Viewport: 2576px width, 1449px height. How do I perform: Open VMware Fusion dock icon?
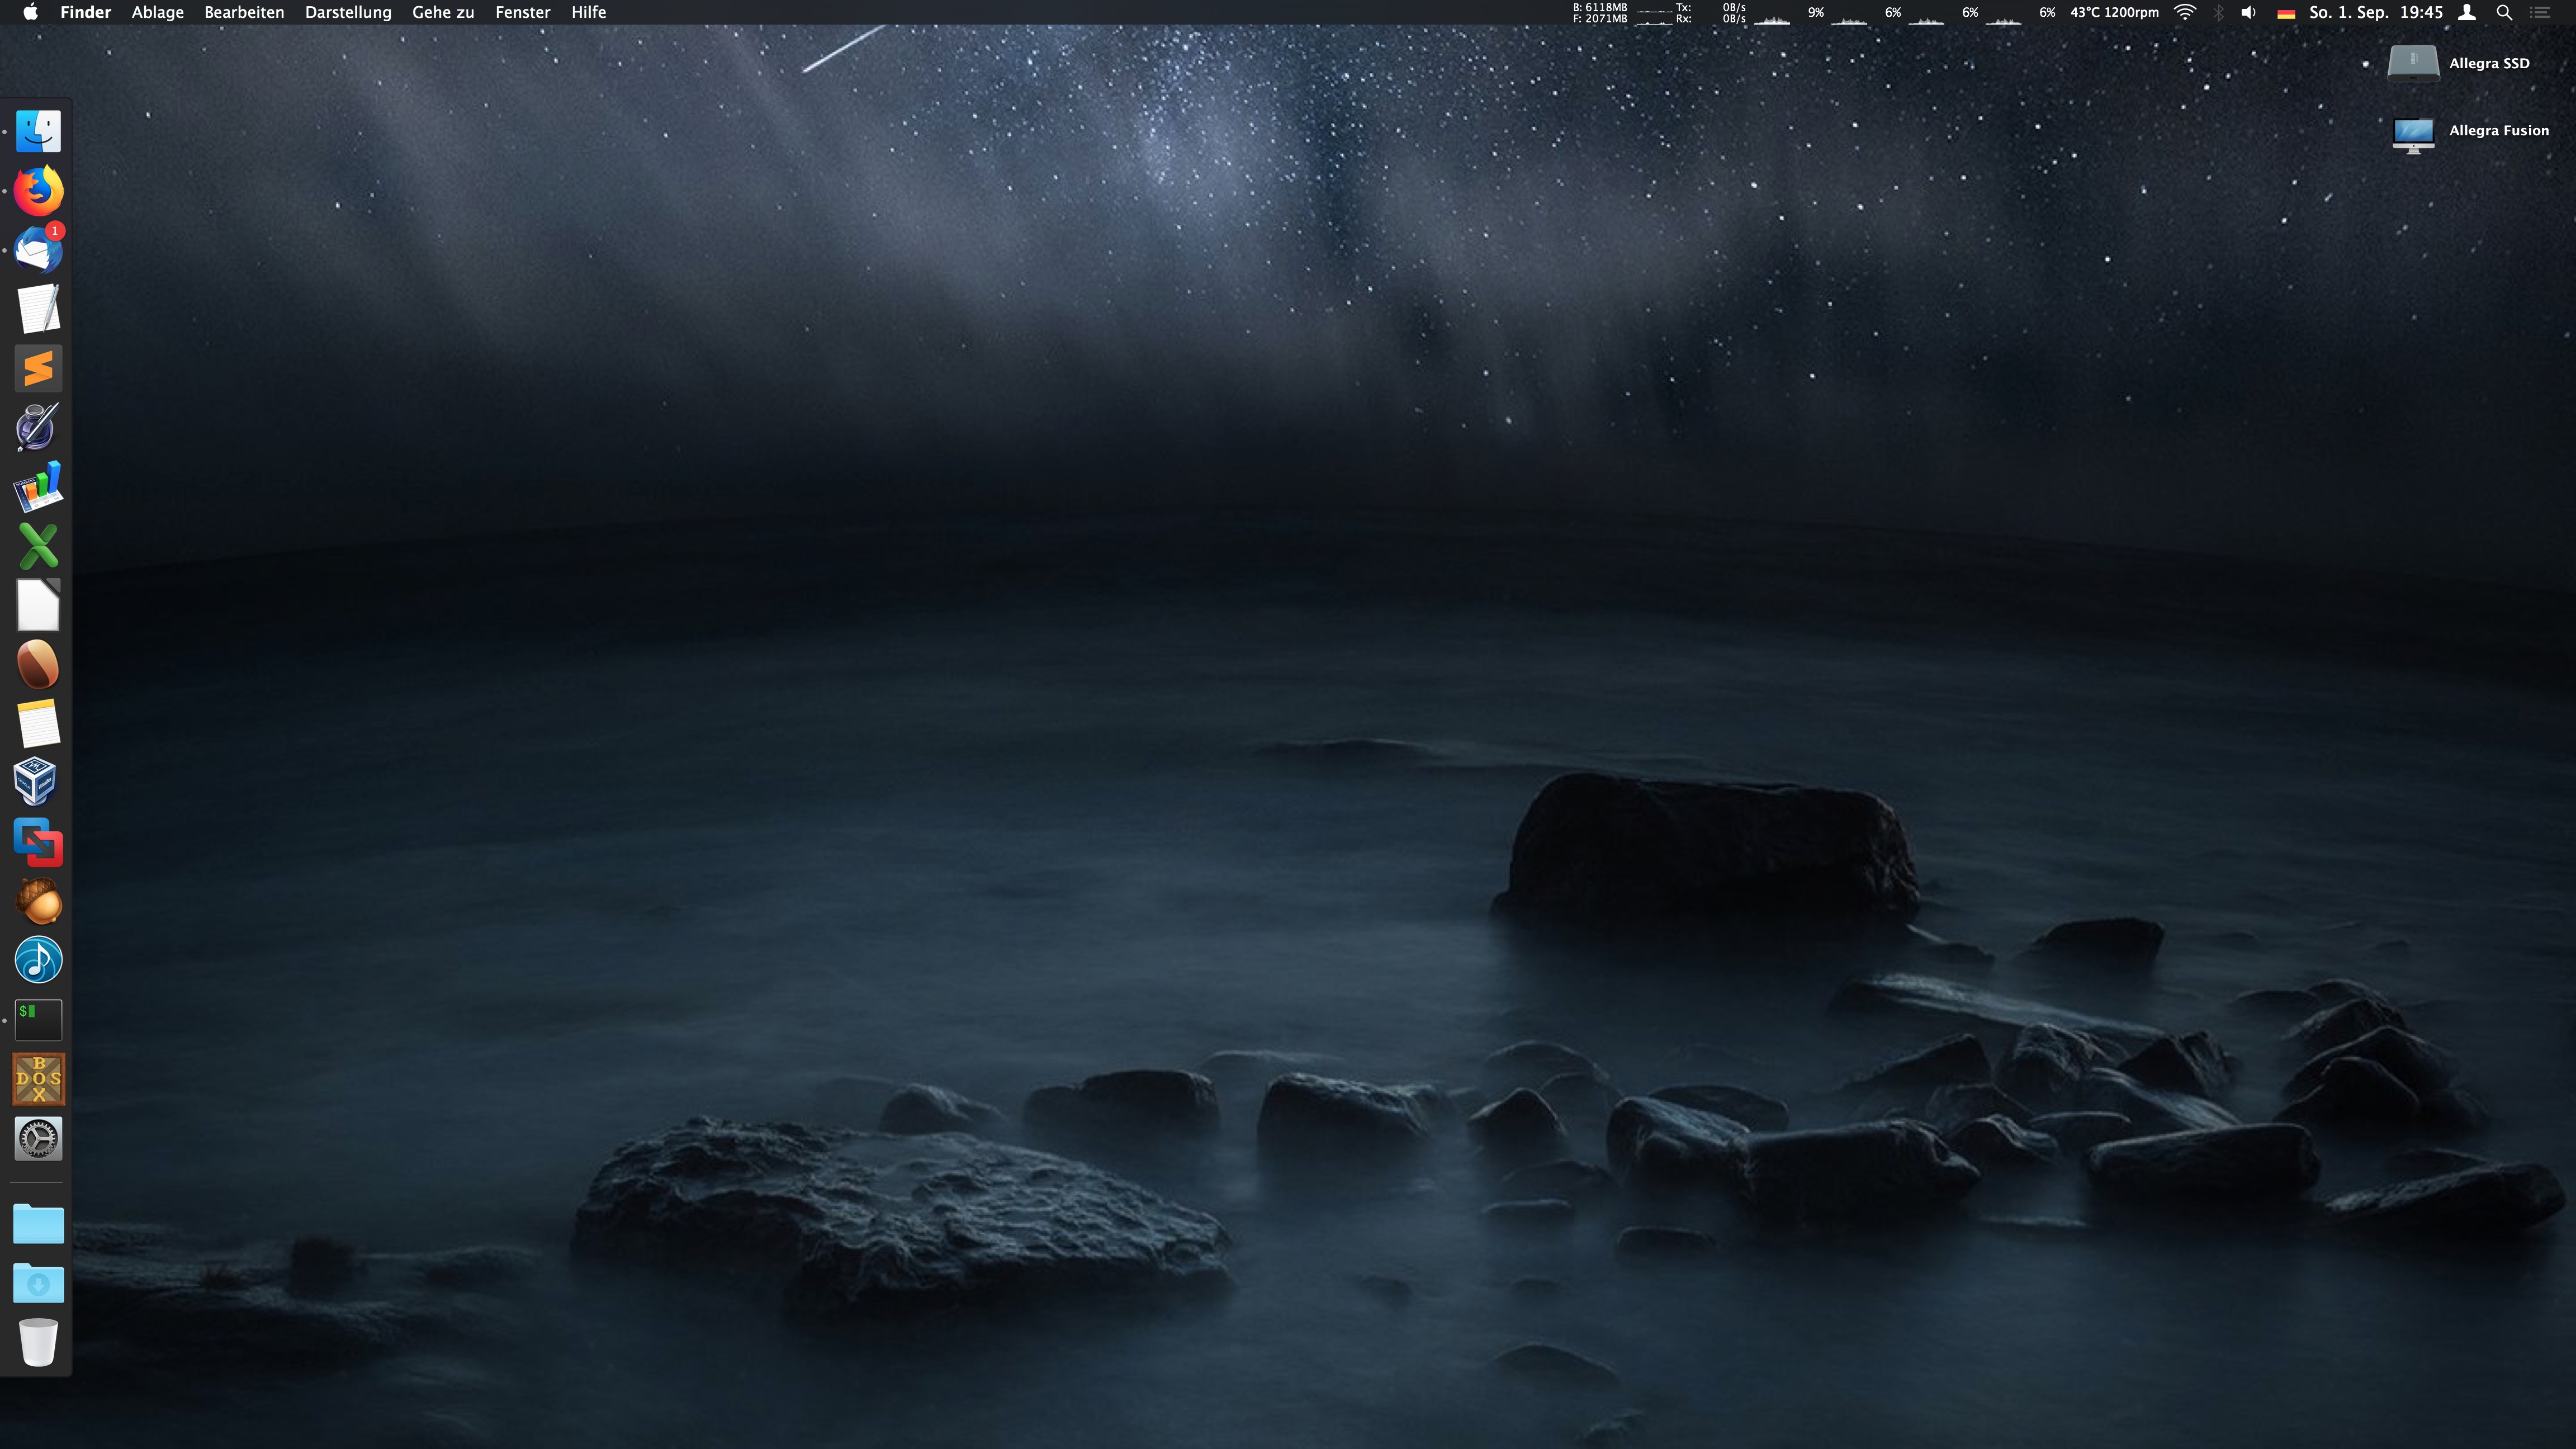point(38,842)
